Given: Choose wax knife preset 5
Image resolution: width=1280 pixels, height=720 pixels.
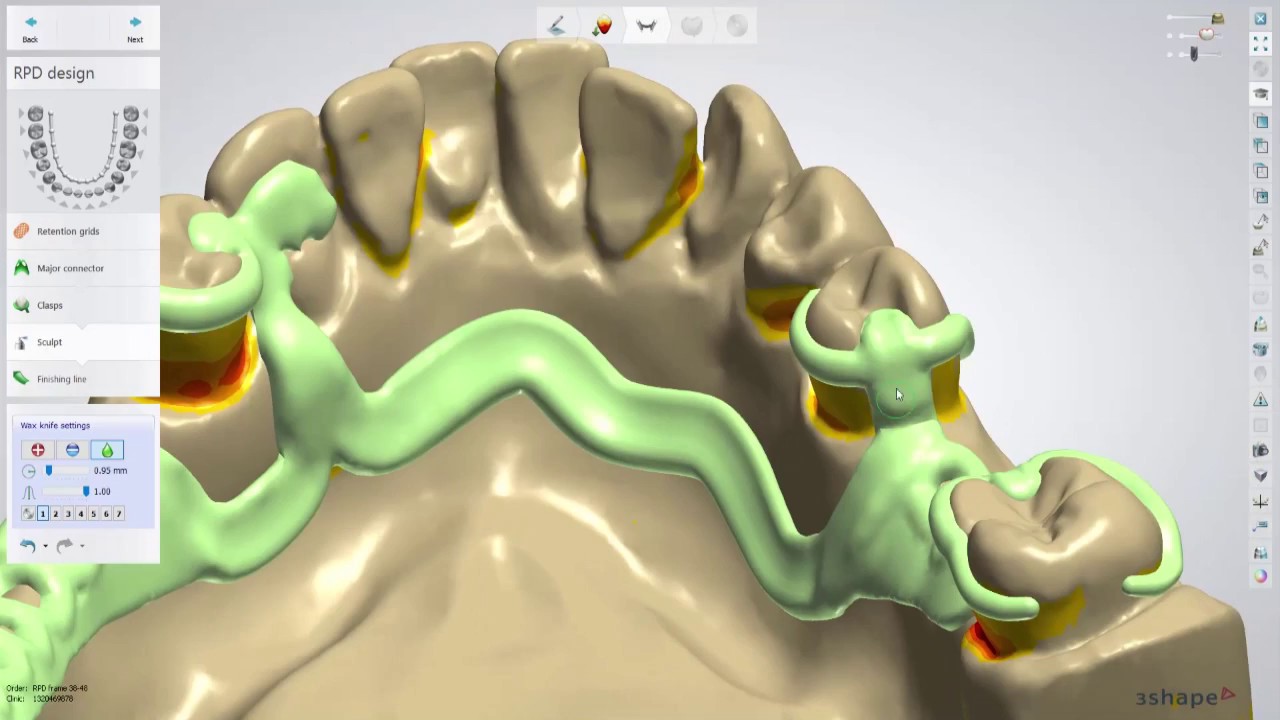Looking at the screenshot, I should (x=93, y=513).
